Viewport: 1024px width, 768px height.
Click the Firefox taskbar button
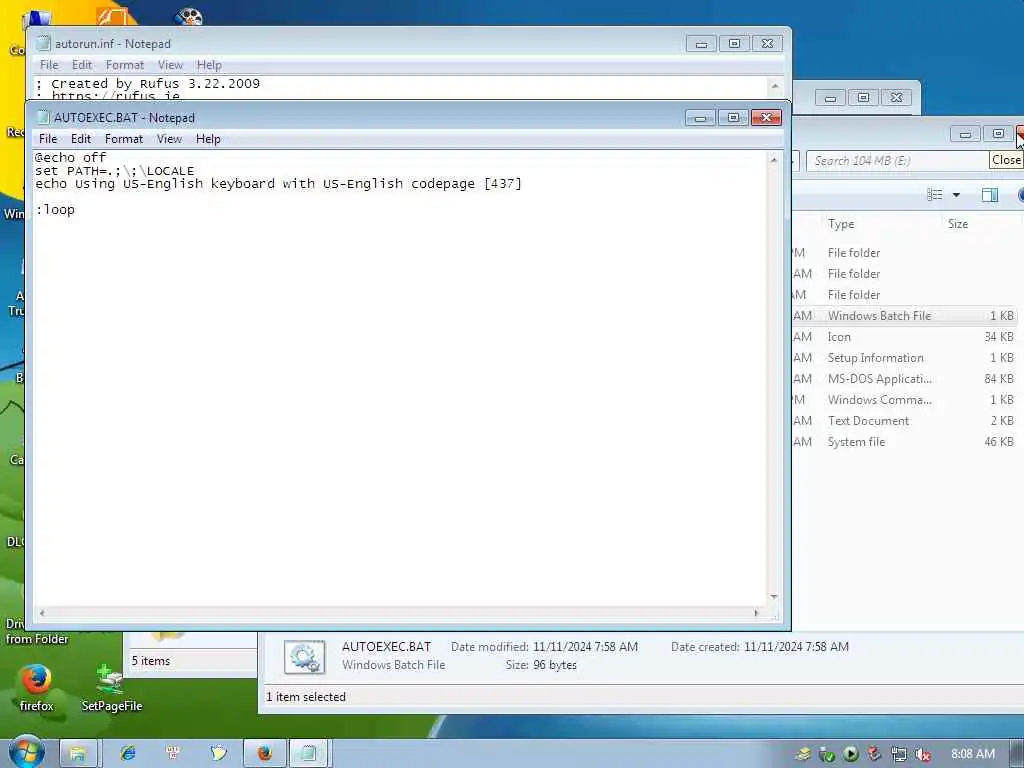264,753
